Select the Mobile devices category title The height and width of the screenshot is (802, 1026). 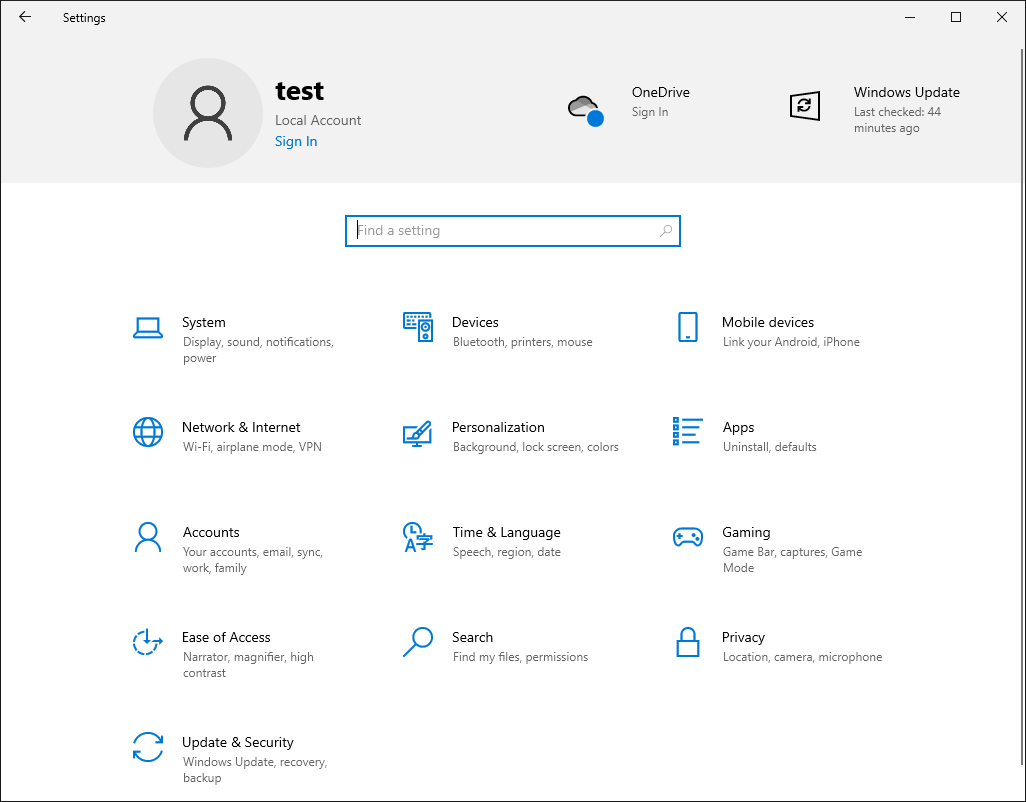pos(768,323)
